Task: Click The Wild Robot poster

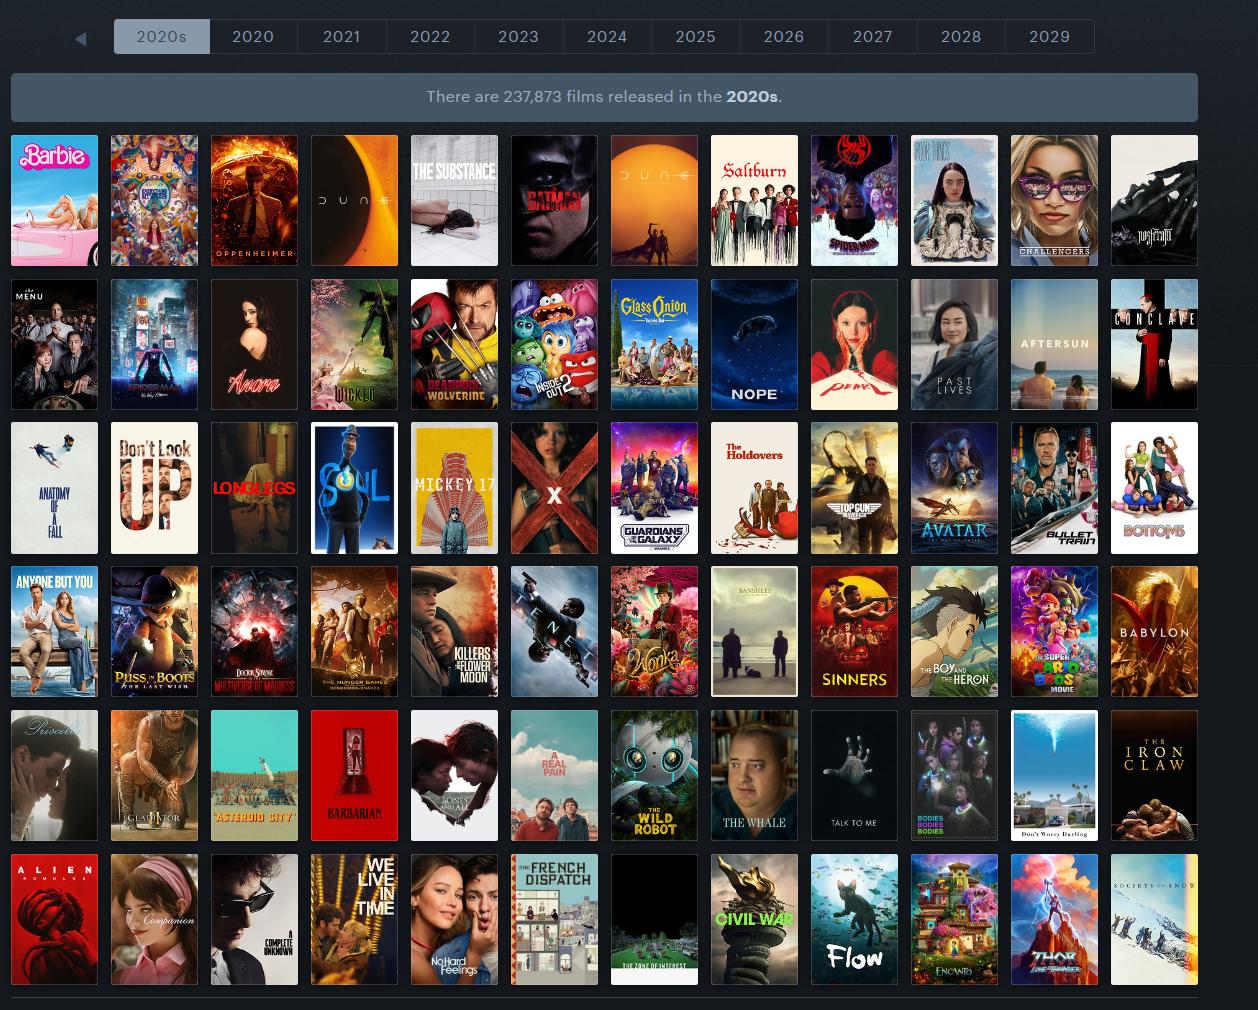Action: pos(655,776)
